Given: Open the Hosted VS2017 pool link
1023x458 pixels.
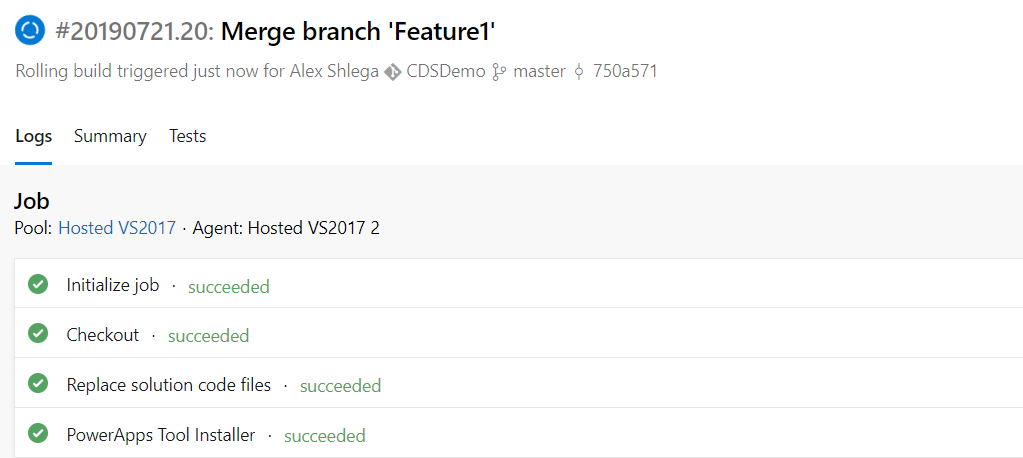Looking at the screenshot, I should pos(117,228).
